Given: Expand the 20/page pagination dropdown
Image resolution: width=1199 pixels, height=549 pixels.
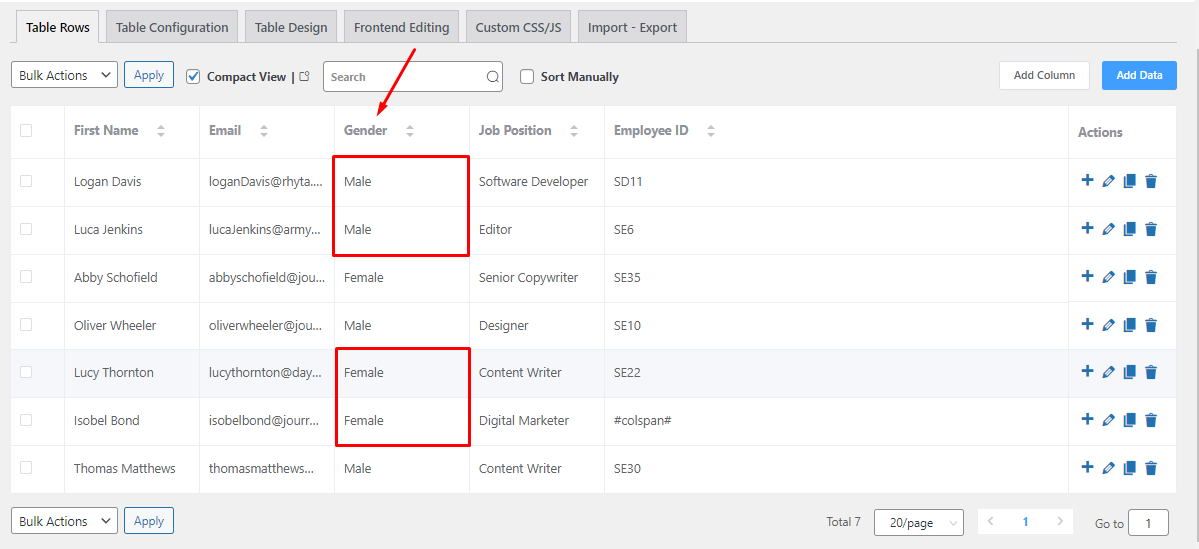Looking at the screenshot, I should pos(919,523).
